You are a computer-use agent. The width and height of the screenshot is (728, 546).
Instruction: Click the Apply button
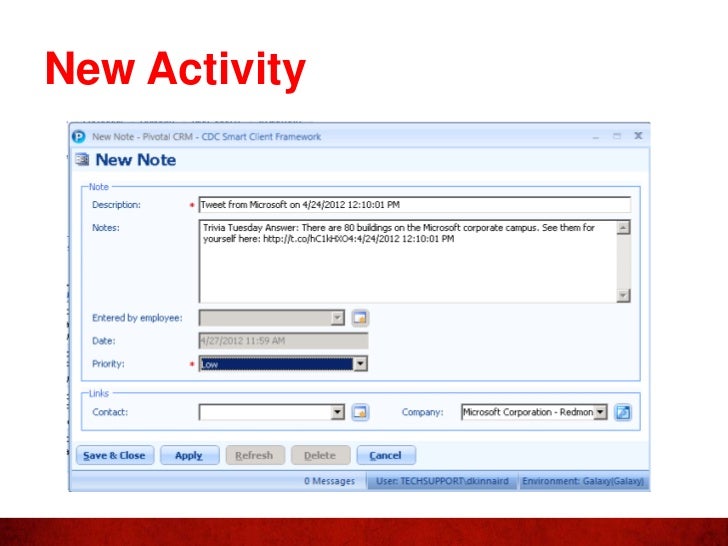tap(189, 455)
